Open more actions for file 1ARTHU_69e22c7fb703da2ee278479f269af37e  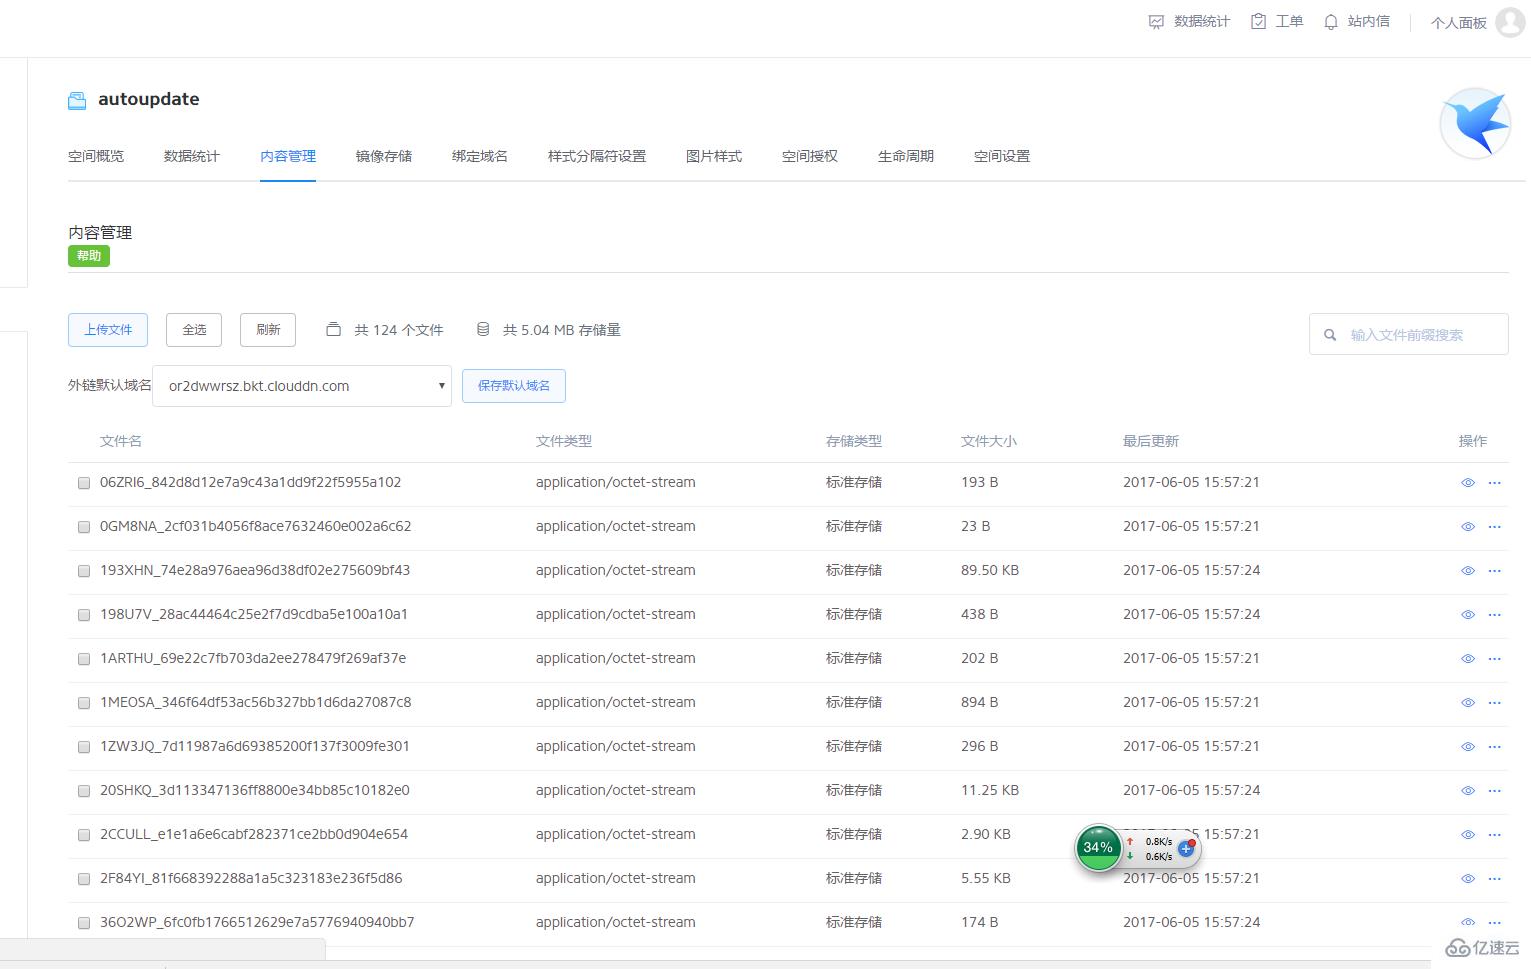click(1495, 659)
